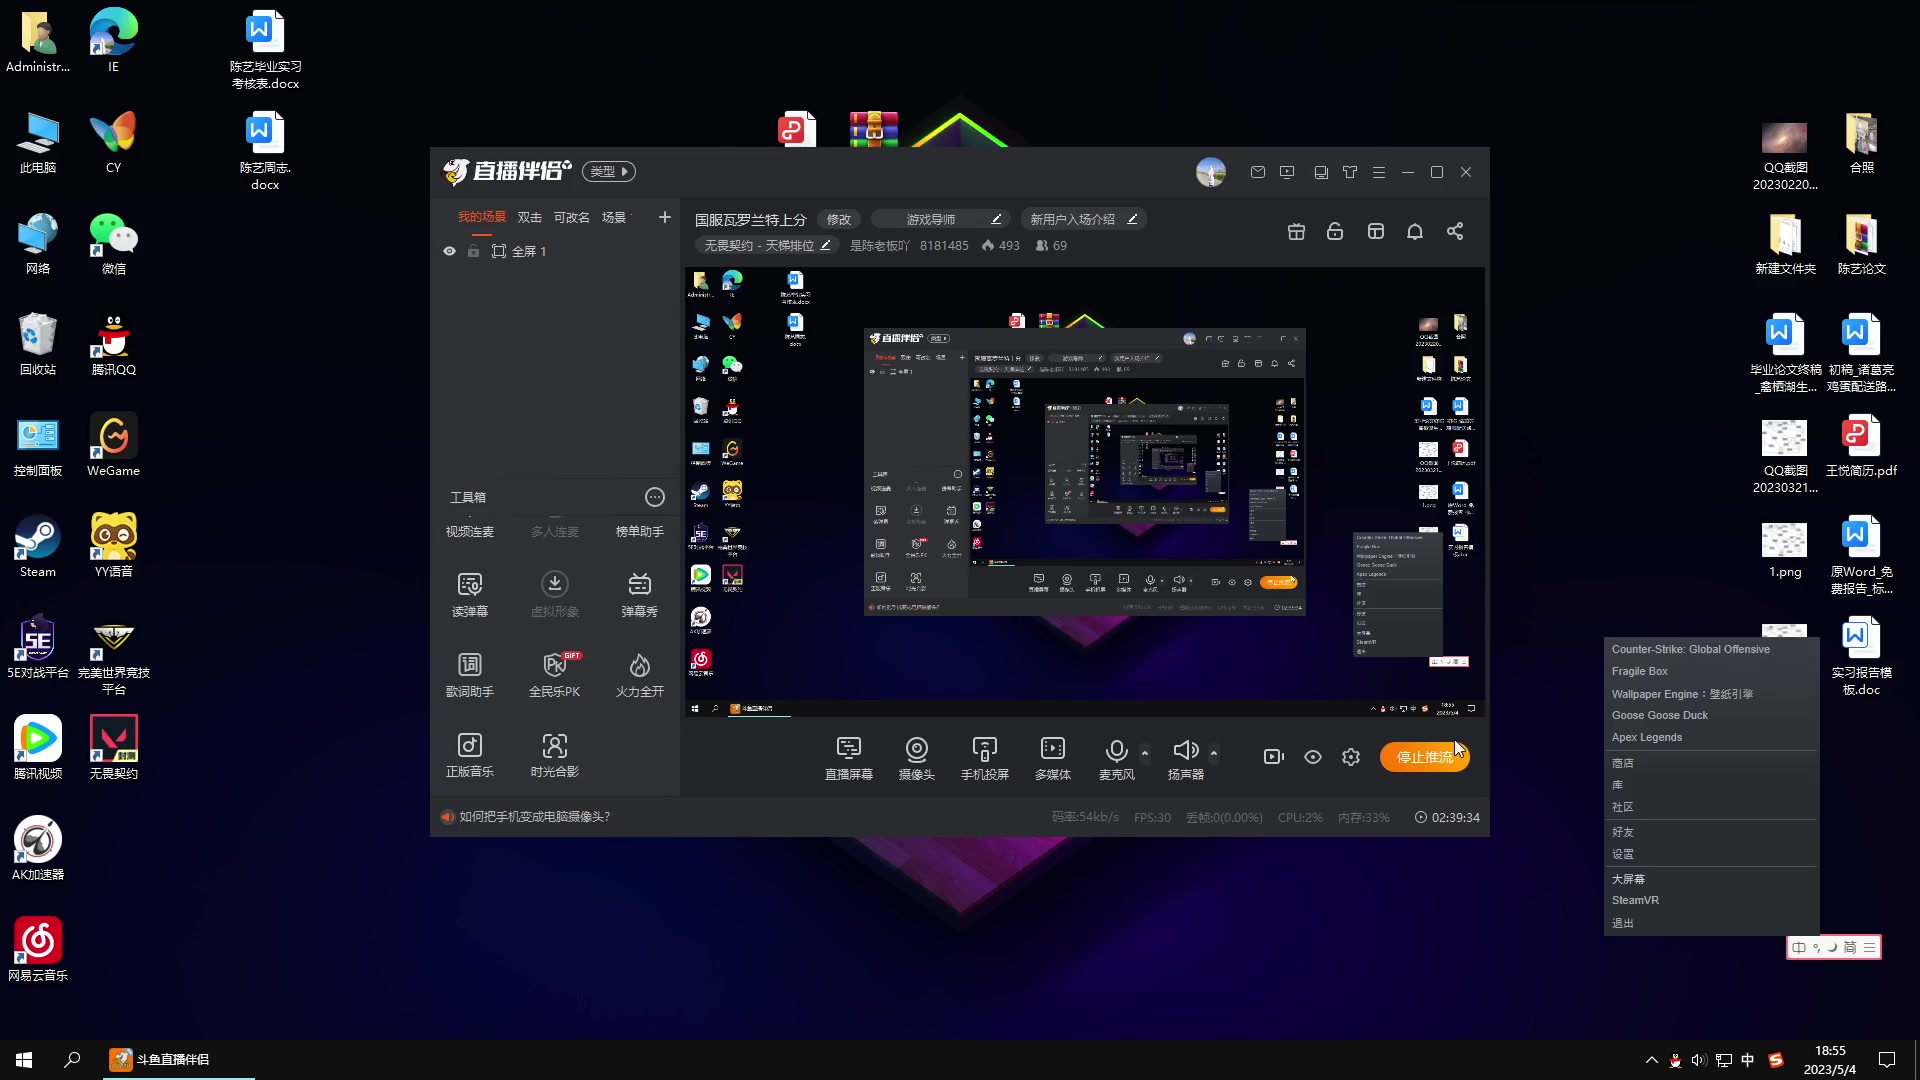Expand the microphone options arrow
The height and width of the screenshot is (1080, 1920).
tap(1144, 752)
